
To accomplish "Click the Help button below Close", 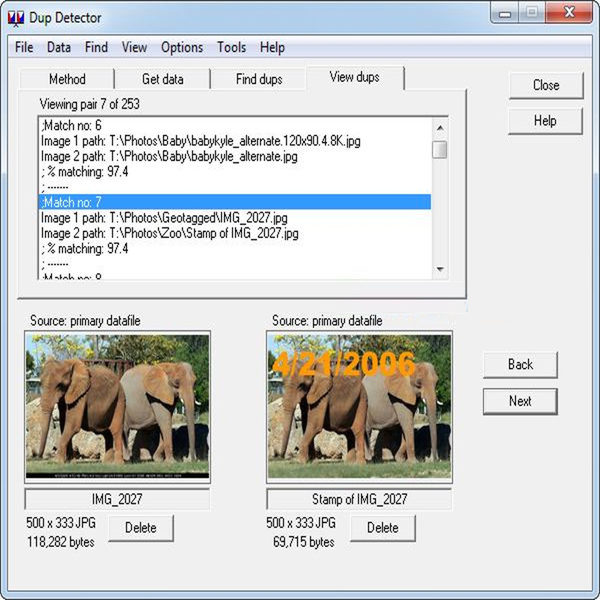I will coord(545,121).
